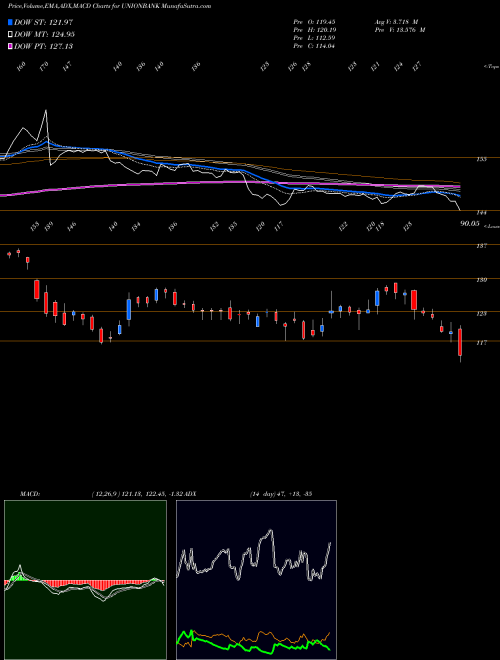Click the '137' price axis label

coord(481,246)
